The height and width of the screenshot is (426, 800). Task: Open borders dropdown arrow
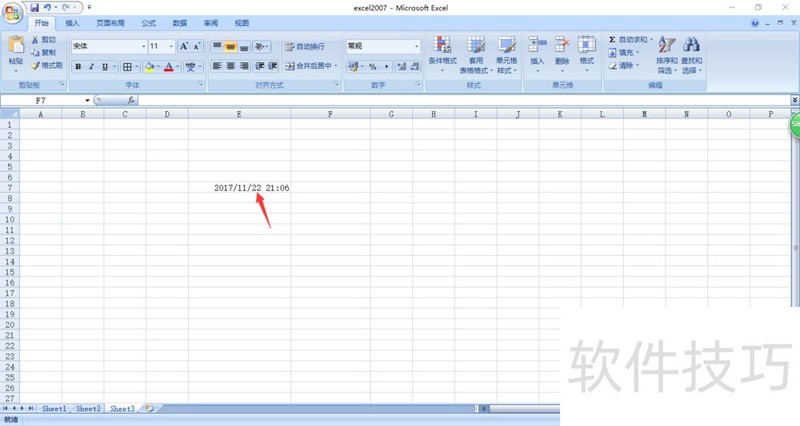(x=137, y=66)
